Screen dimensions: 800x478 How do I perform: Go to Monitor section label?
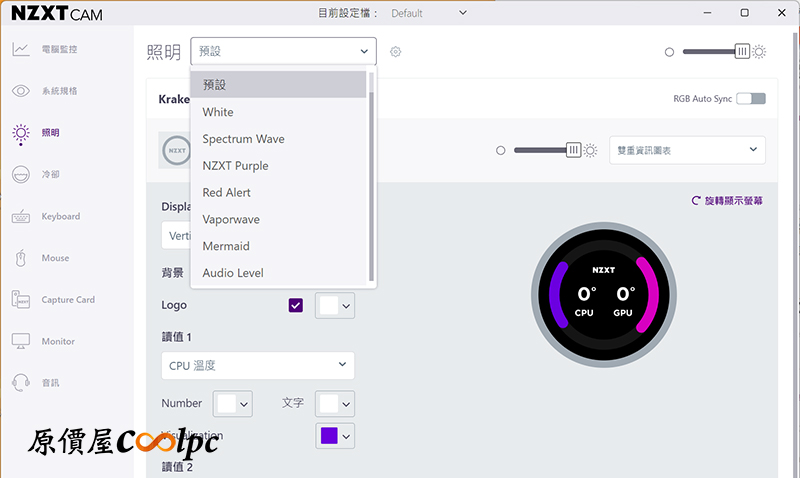tap(58, 341)
